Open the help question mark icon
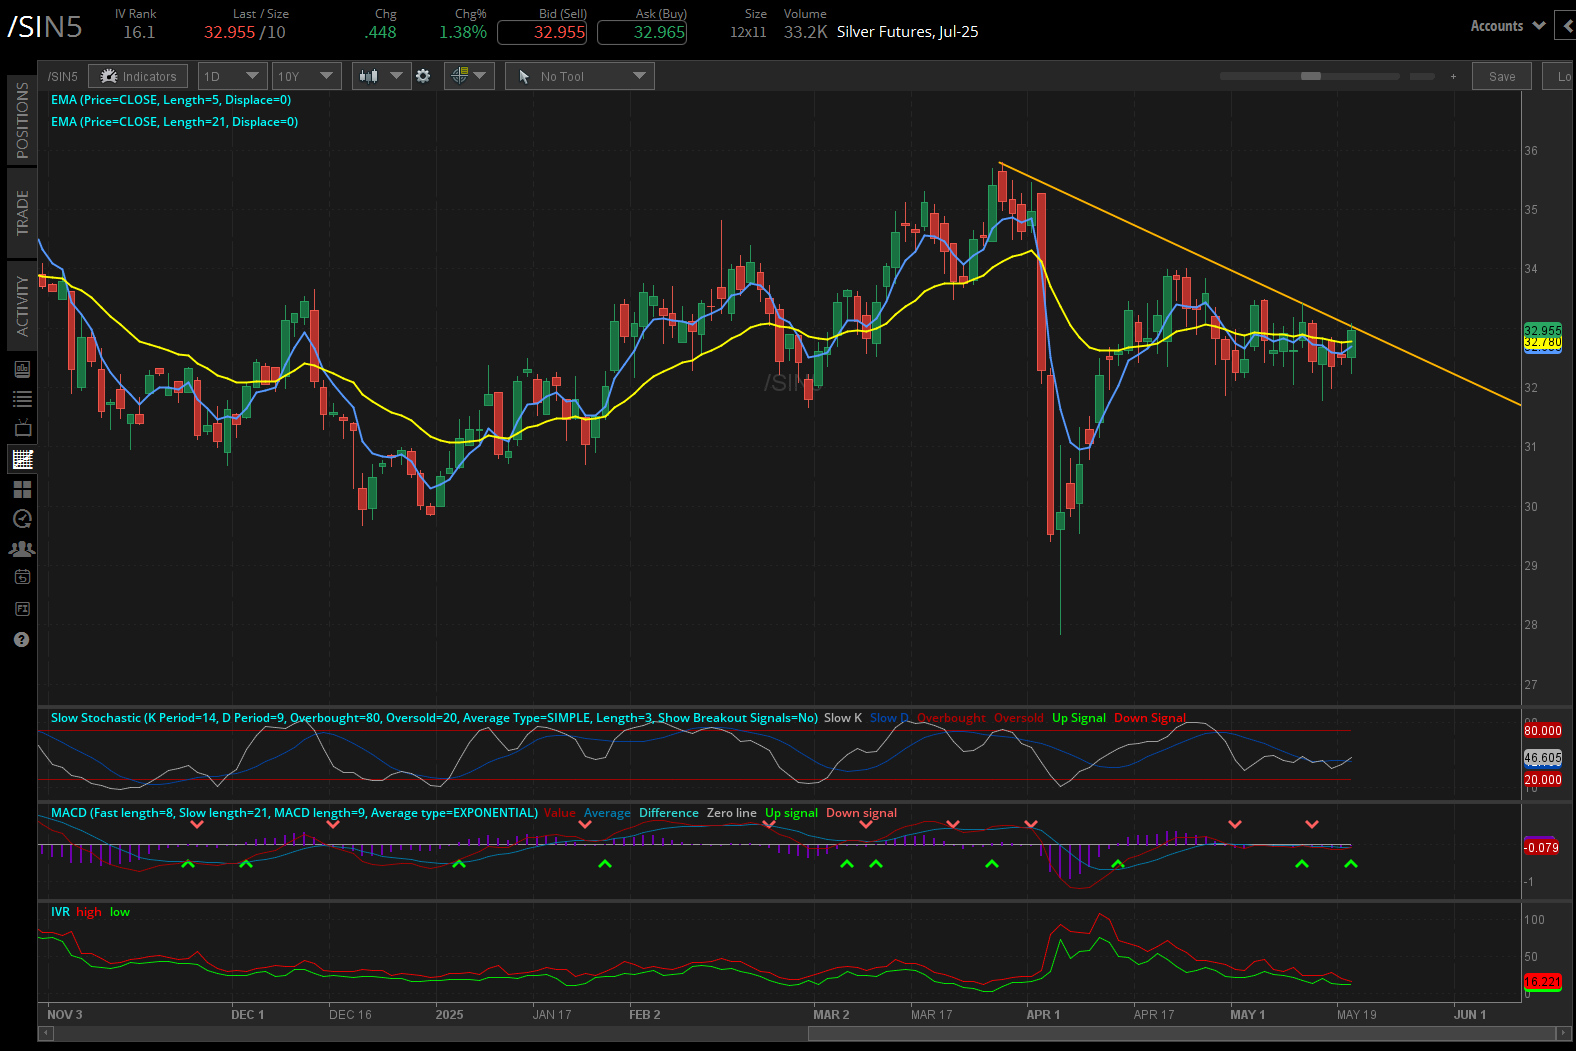The height and width of the screenshot is (1051, 1576). click(x=22, y=640)
